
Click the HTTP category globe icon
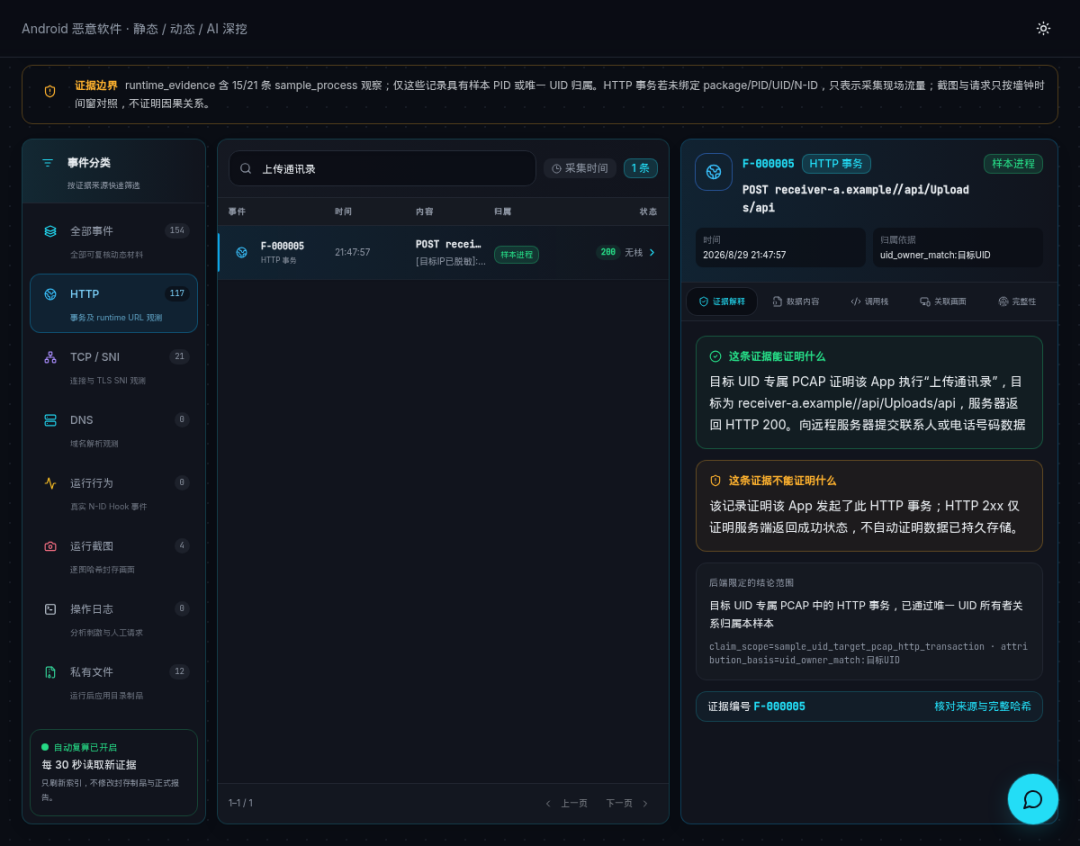click(x=50, y=294)
